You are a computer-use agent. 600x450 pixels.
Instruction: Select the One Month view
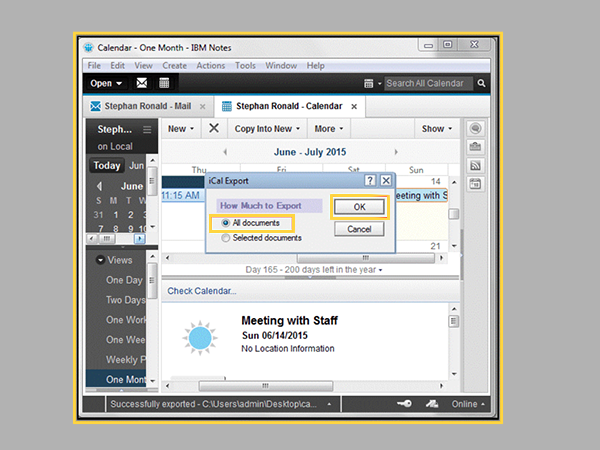[126, 380]
